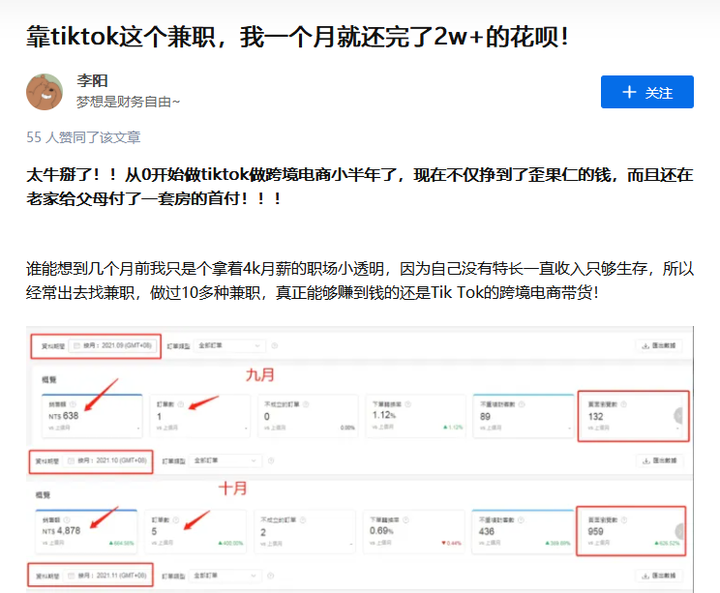720x593 pixels.
Task: Select the NT$ 638 sales card
Action: (92, 416)
